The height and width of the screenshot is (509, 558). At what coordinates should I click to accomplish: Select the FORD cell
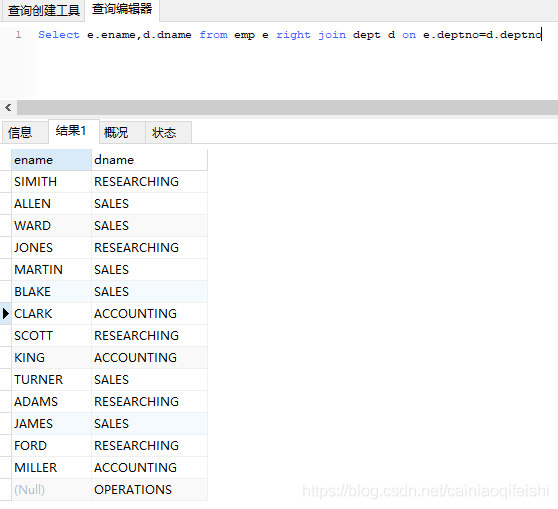pyautogui.click(x=52, y=446)
